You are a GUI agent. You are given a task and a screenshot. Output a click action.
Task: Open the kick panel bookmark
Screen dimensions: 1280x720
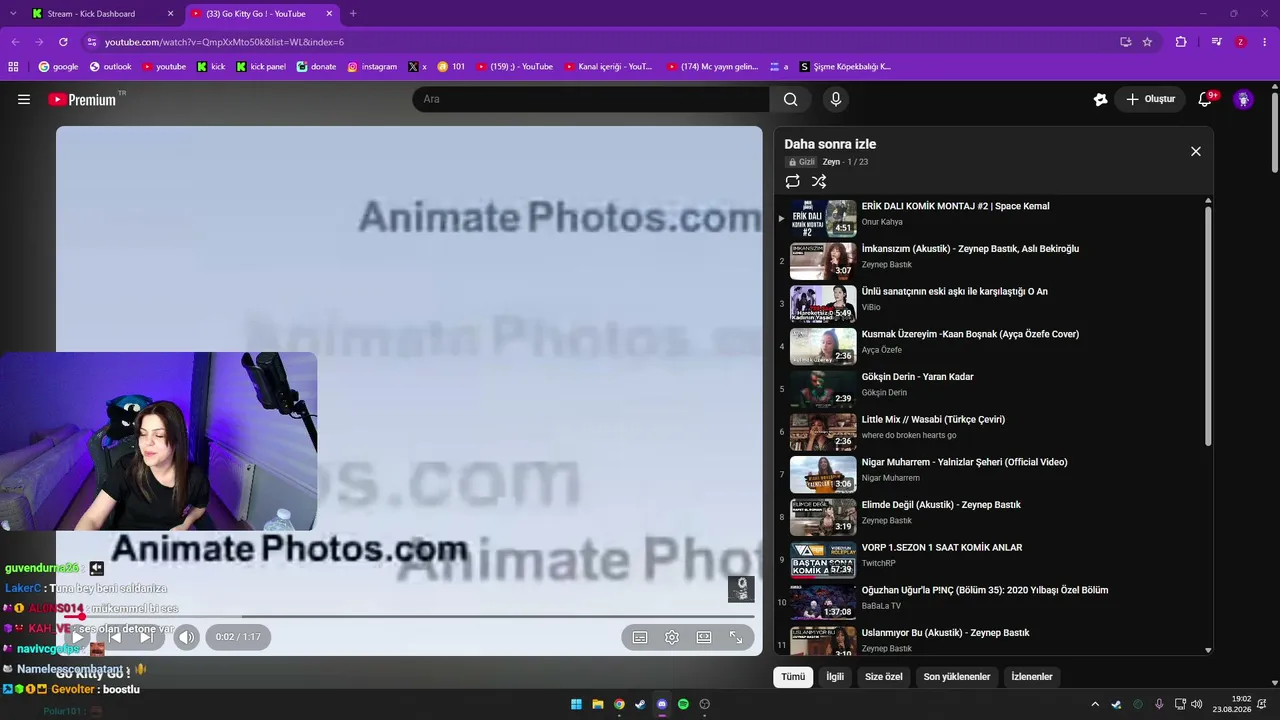(261, 67)
